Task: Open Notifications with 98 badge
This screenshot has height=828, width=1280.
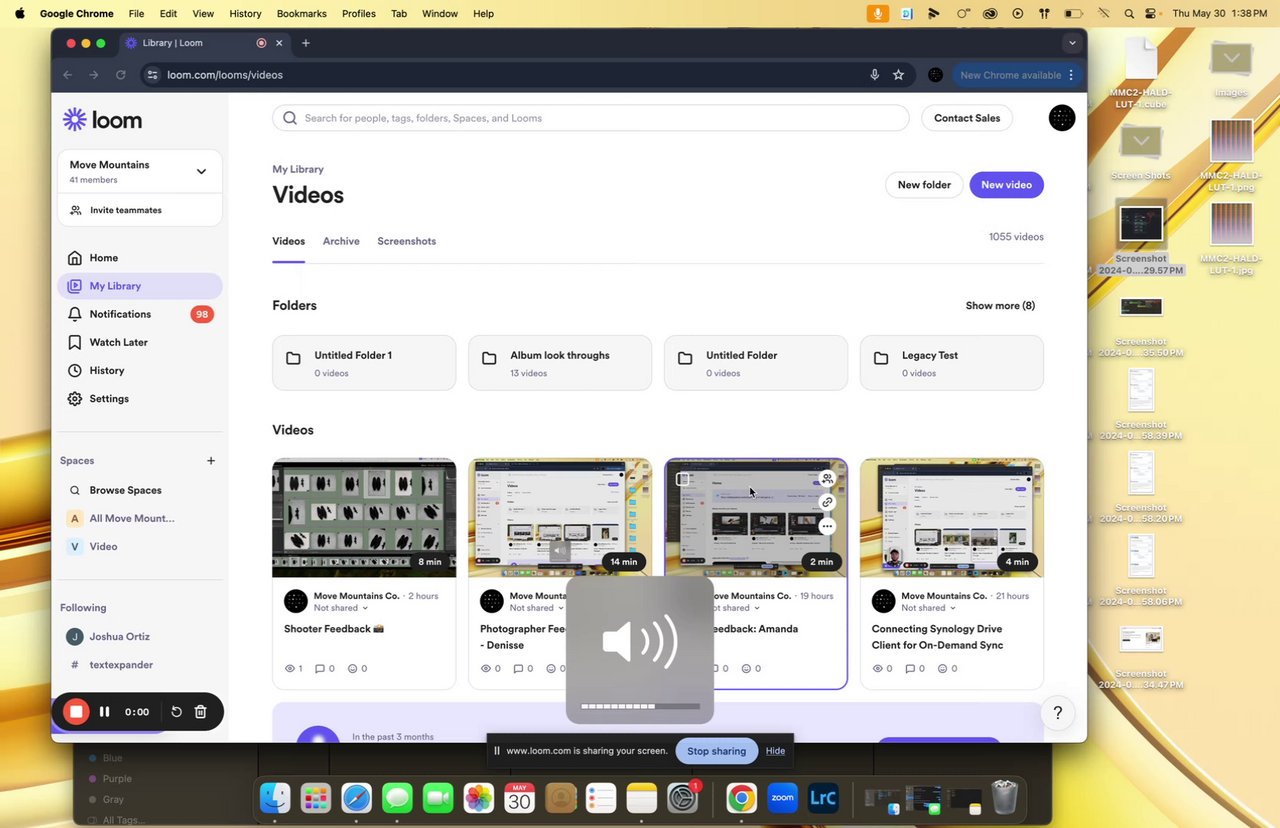Action: click(x=140, y=314)
